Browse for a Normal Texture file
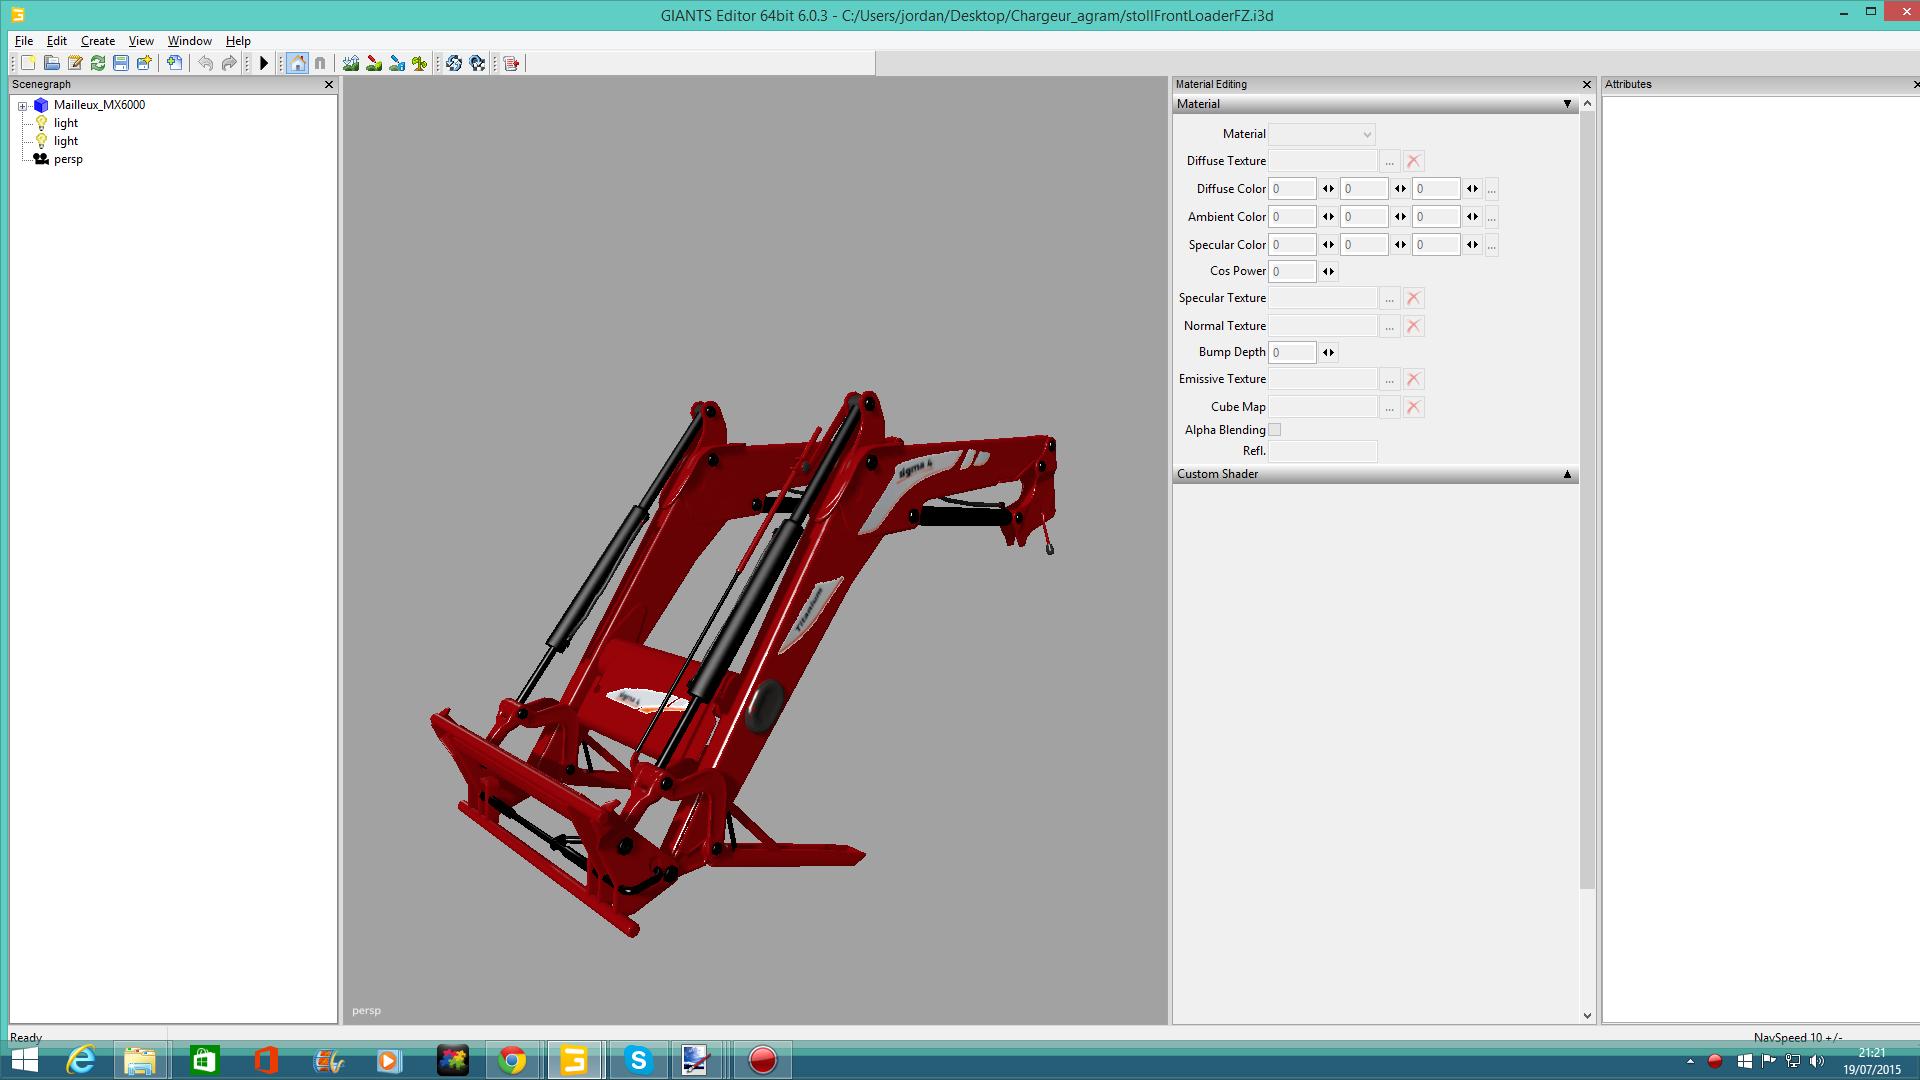1920x1080 pixels. 1389,325
